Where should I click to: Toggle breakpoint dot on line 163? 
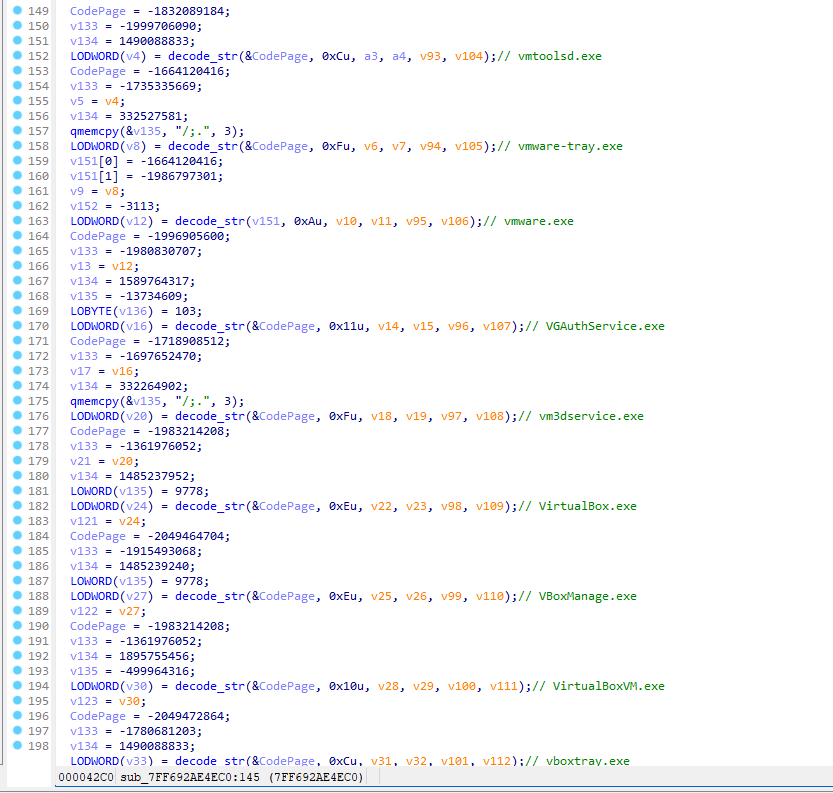(18, 220)
